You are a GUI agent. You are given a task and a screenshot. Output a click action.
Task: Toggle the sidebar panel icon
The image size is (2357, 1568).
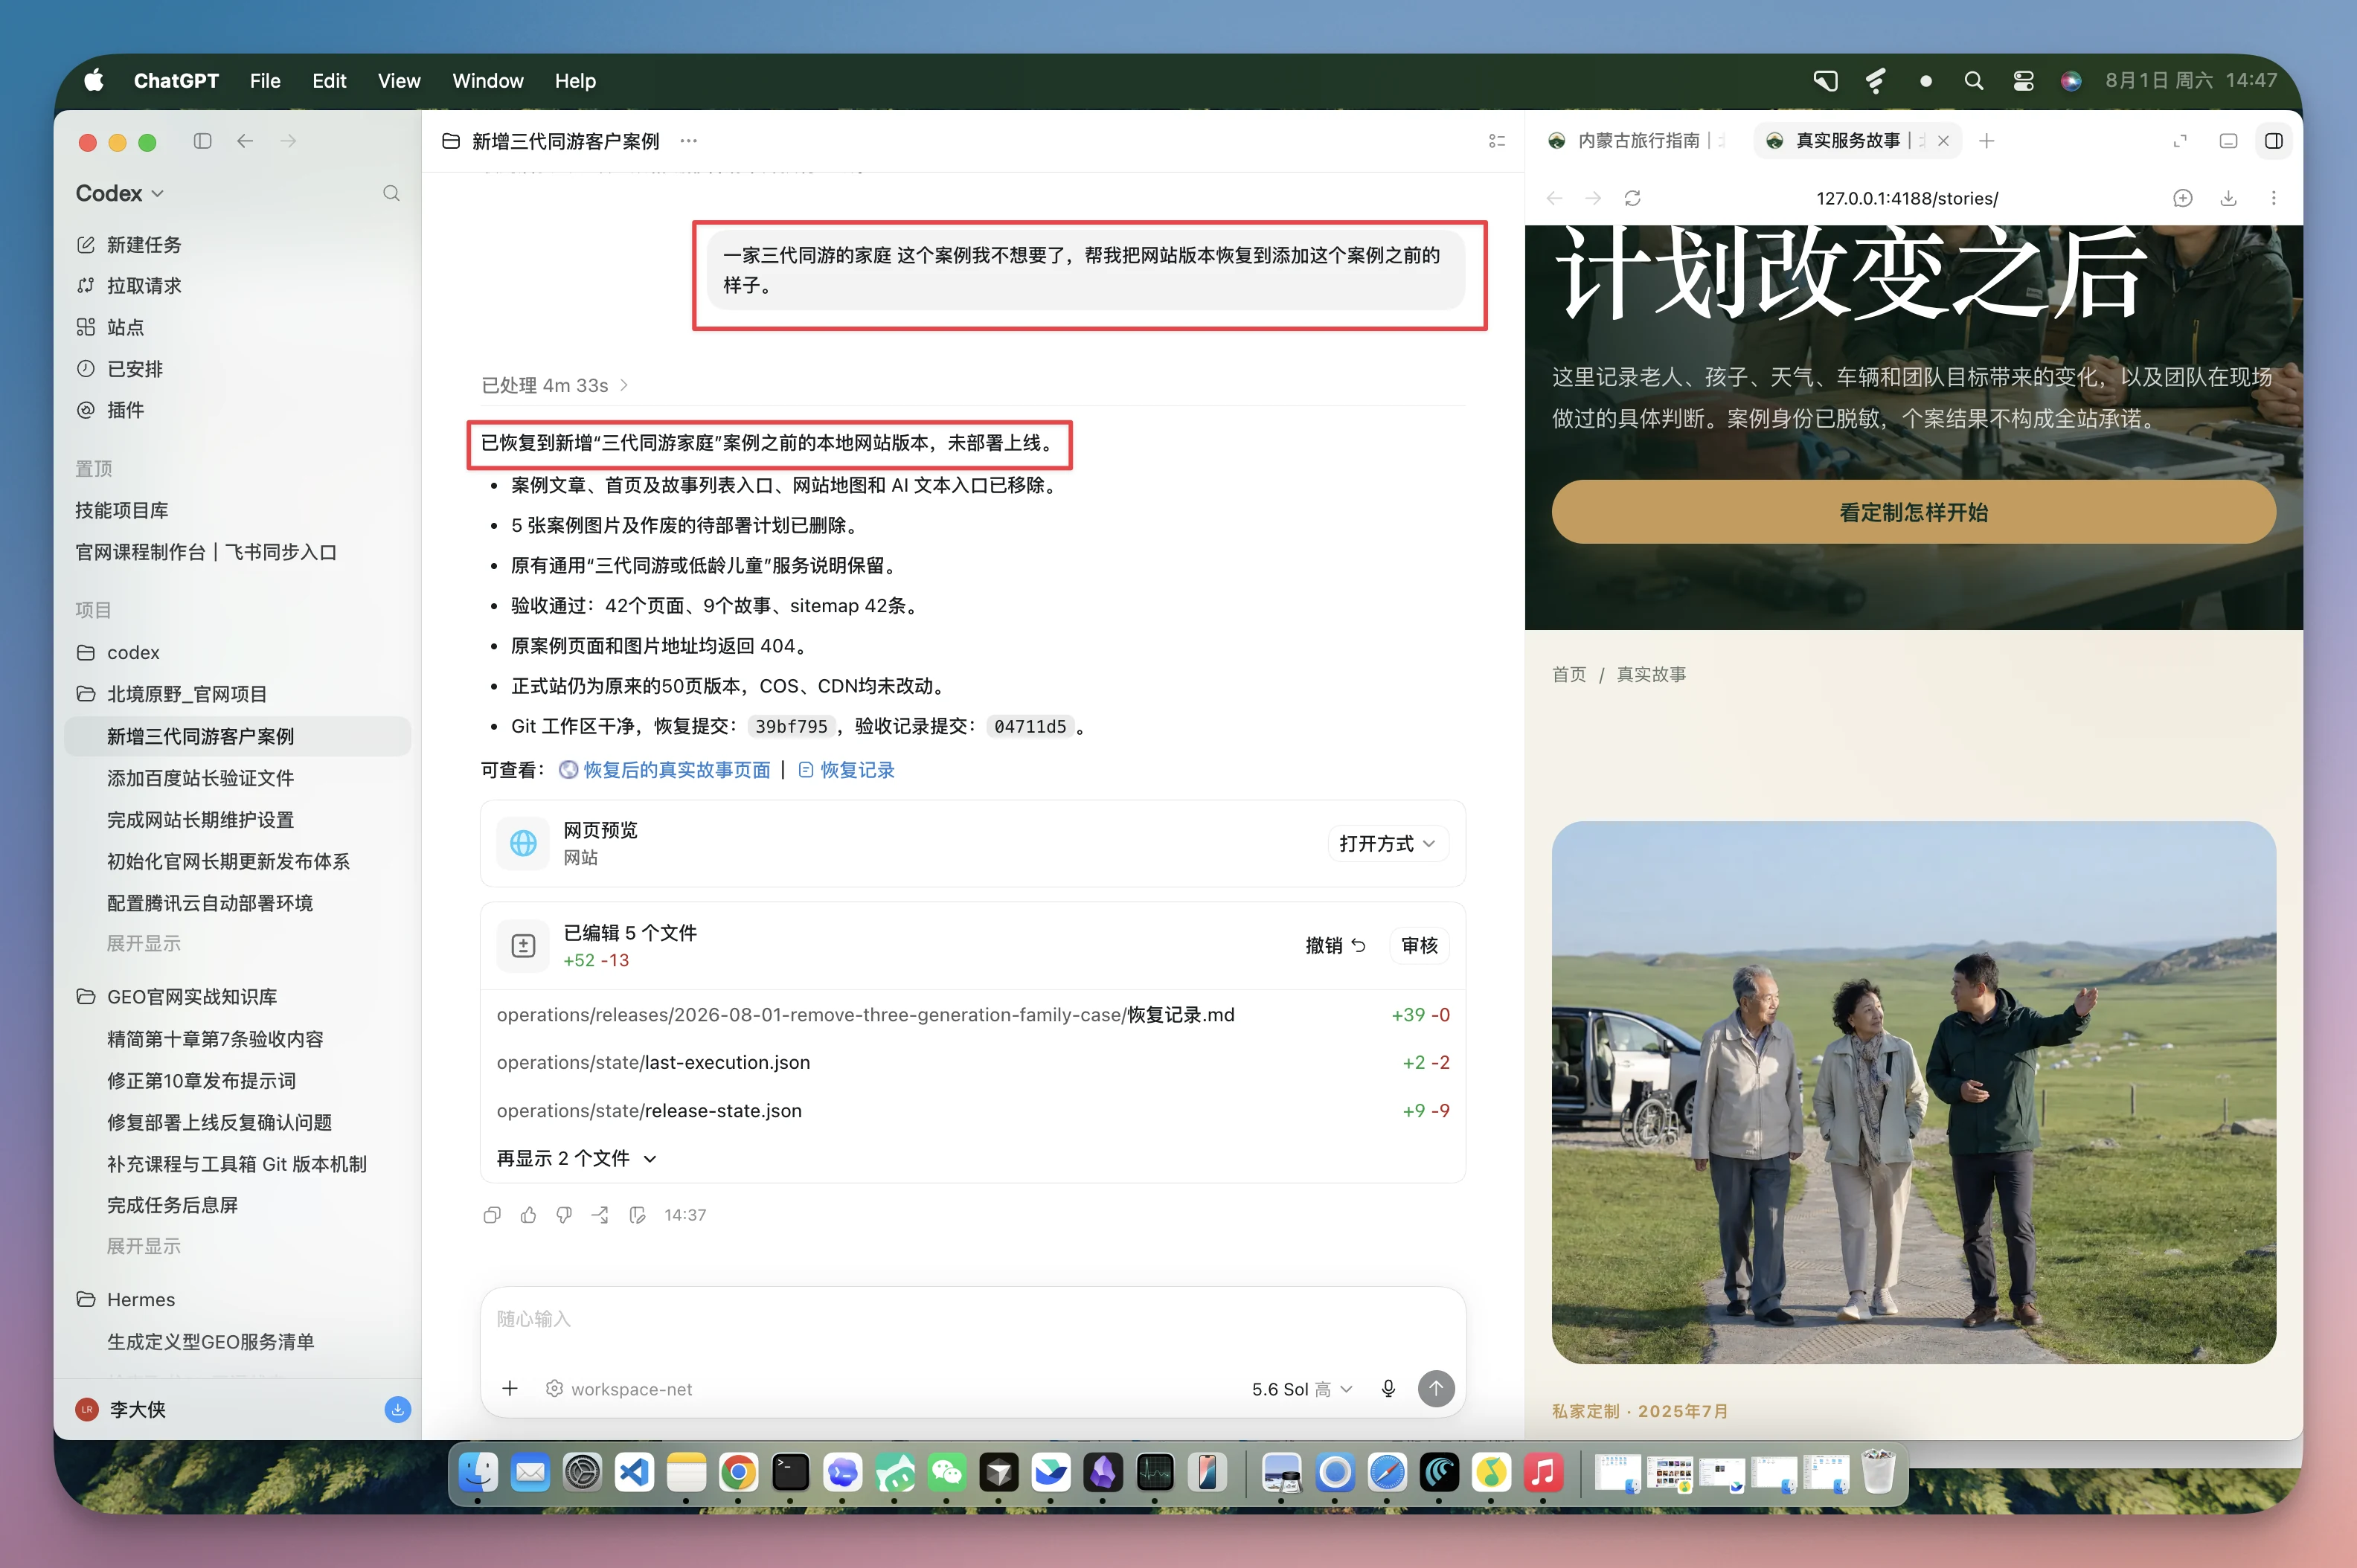[202, 141]
